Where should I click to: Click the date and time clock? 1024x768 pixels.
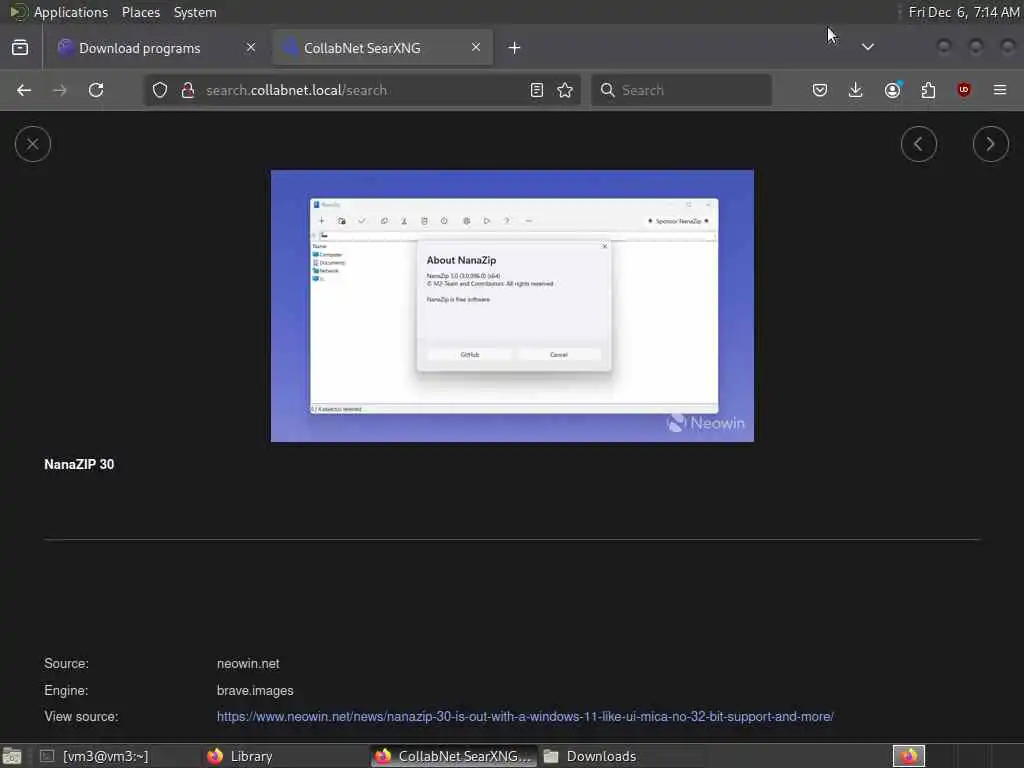click(x=963, y=12)
